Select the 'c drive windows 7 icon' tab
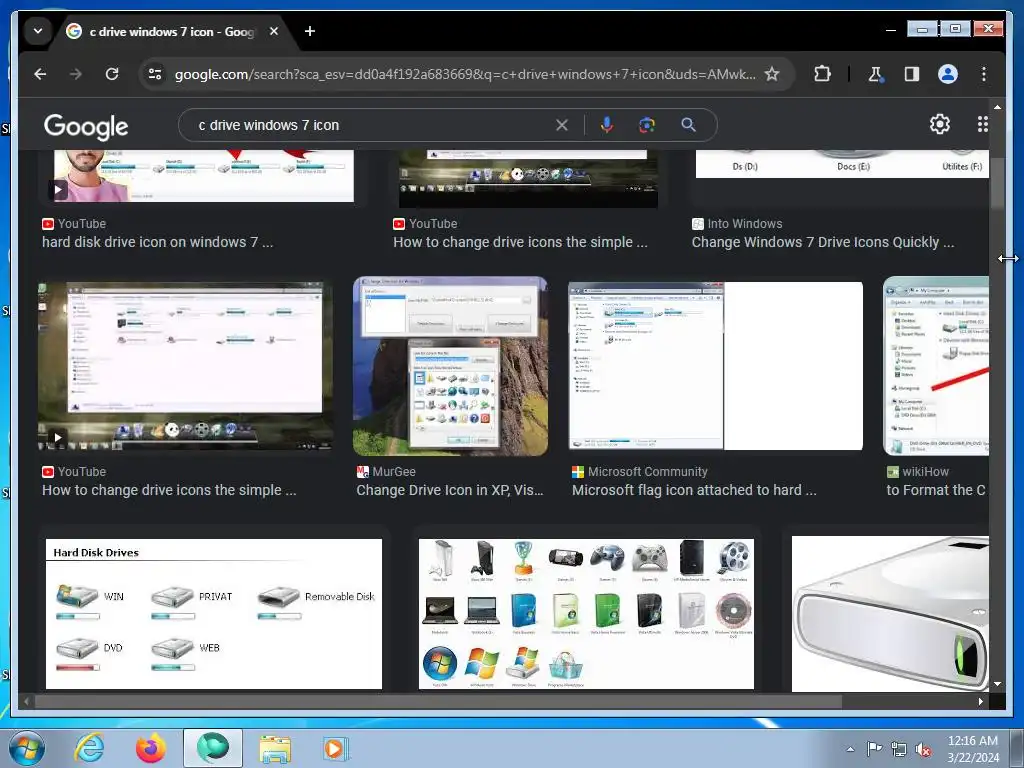 173,31
